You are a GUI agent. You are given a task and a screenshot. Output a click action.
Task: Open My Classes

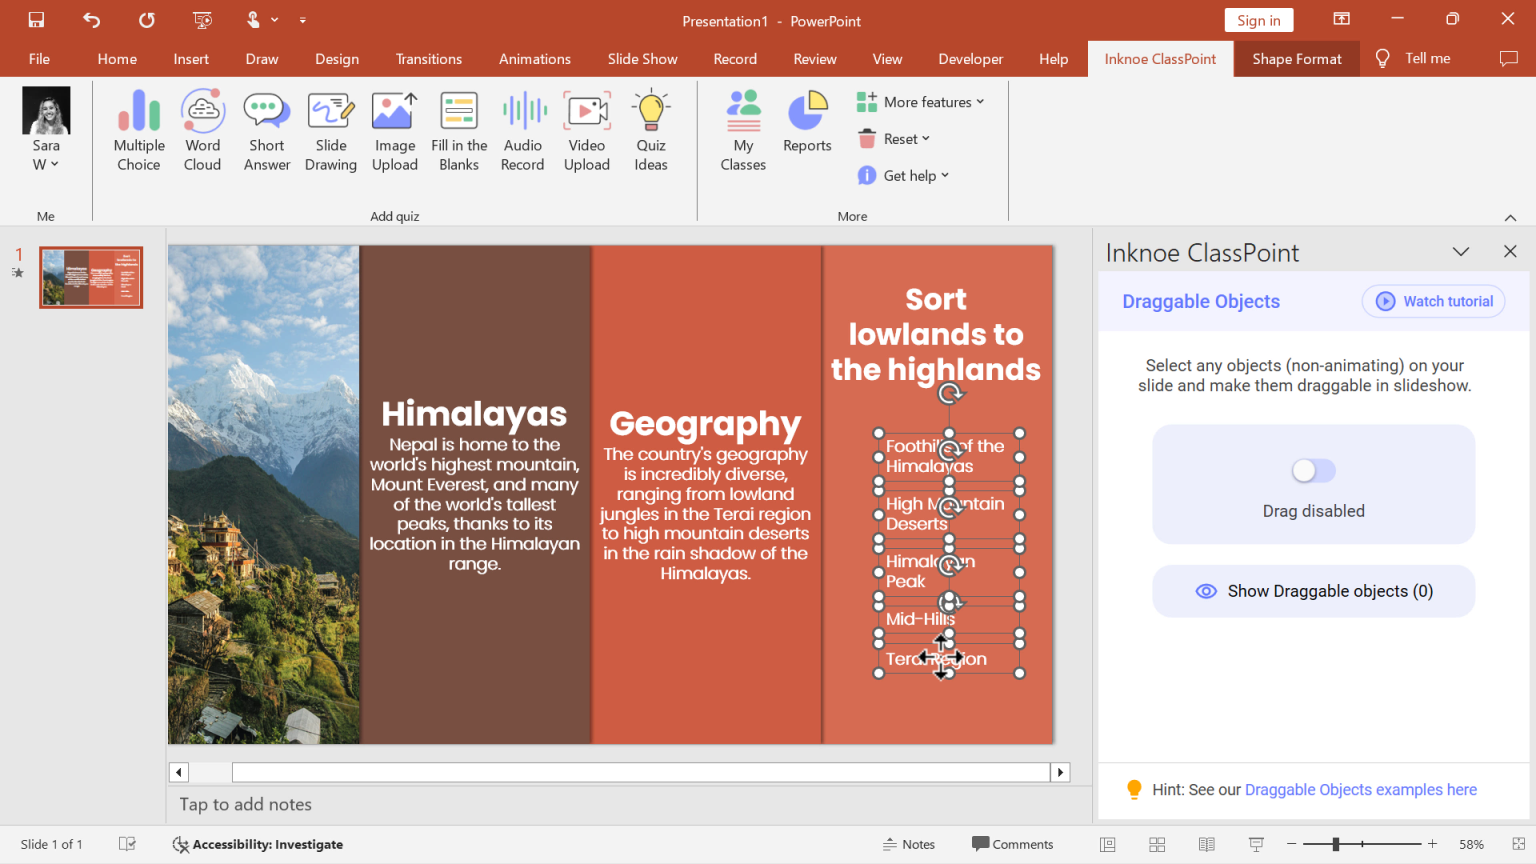[x=743, y=130]
